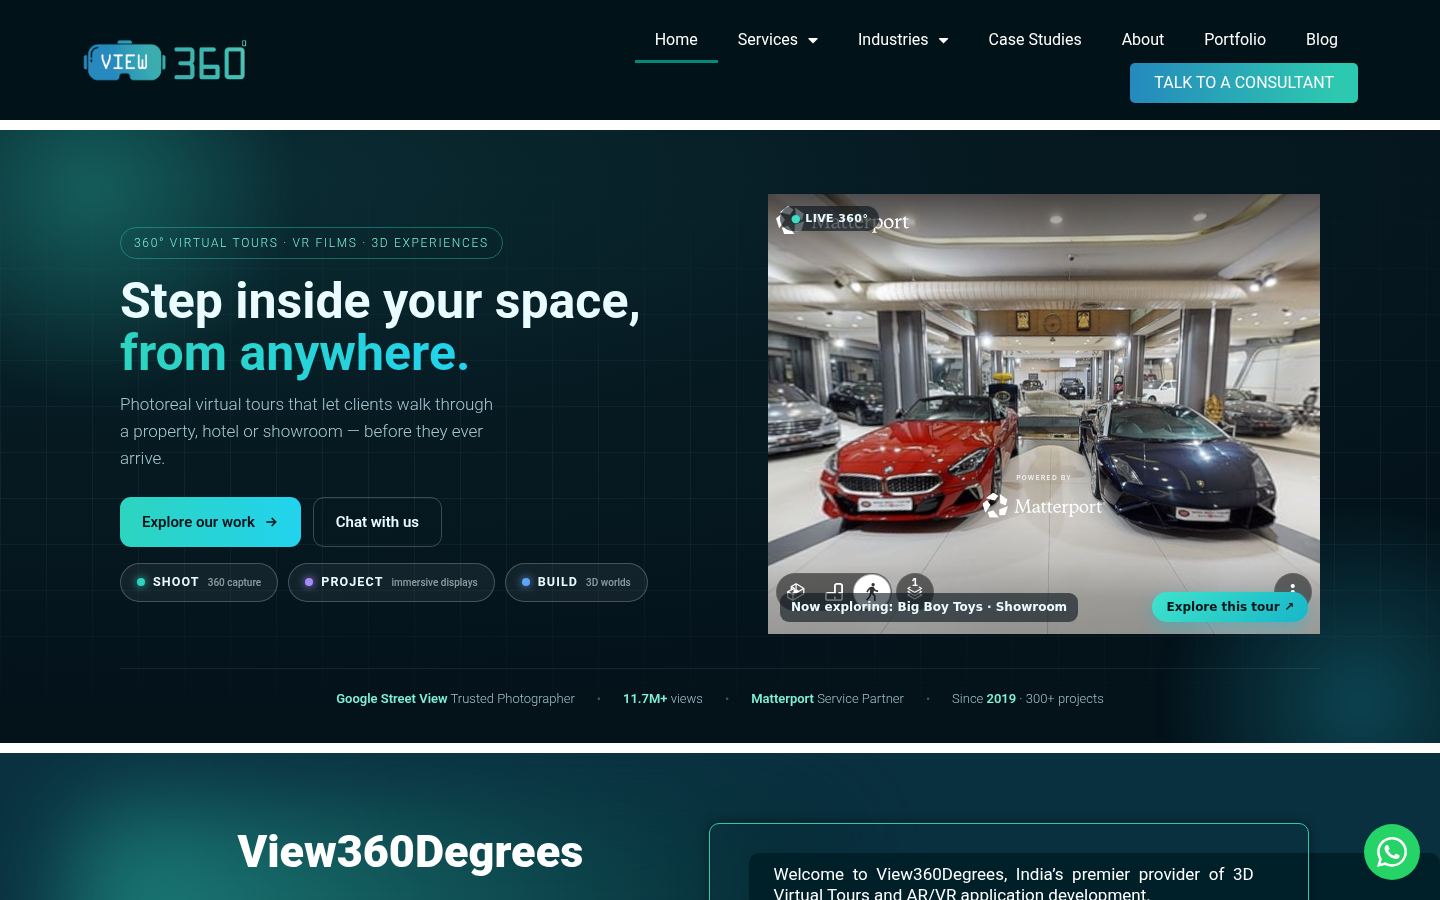Click the View360Degrees heading
The image size is (1440, 900).
(x=410, y=852)
